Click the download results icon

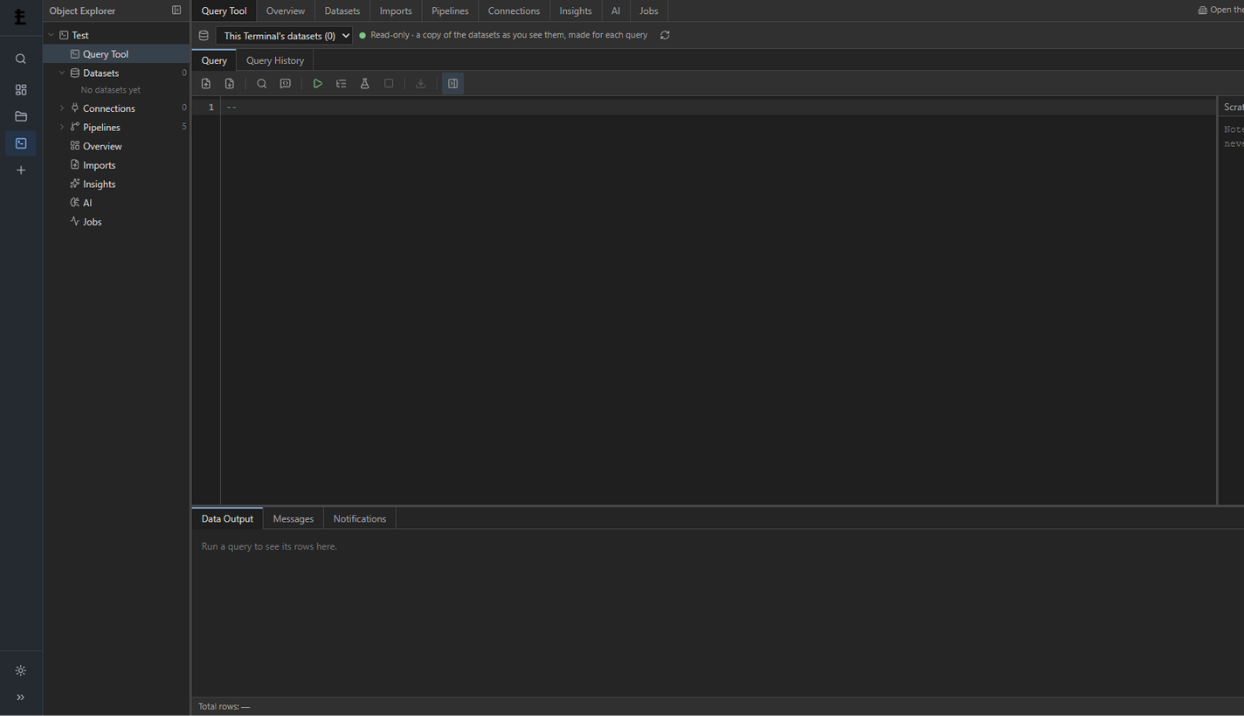pos(421,84)
